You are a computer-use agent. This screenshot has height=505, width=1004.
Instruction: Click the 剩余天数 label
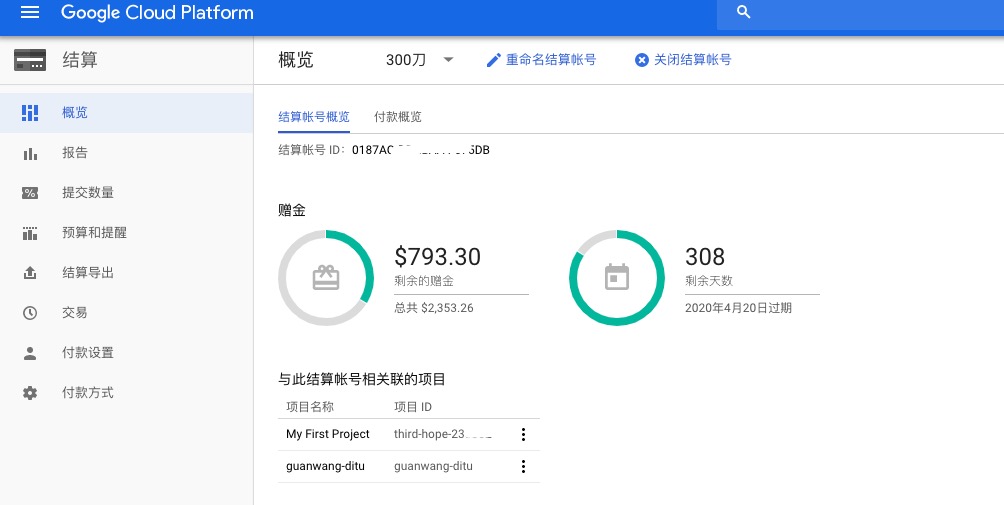click(x=709, y=281)
